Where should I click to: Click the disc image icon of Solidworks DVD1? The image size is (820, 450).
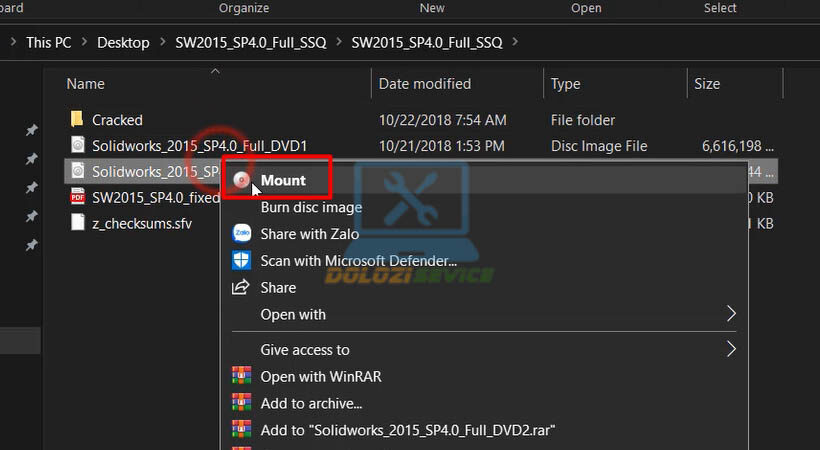[78, 146]
